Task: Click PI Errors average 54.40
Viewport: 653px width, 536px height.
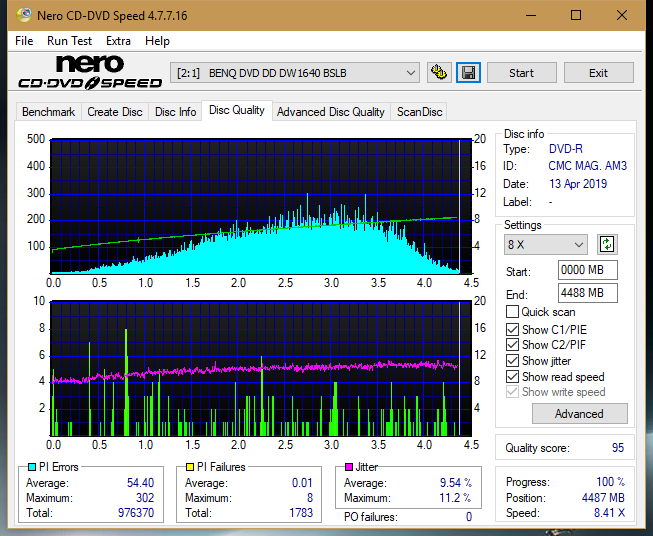Action: pyautogui.click(x=140, y=483)
